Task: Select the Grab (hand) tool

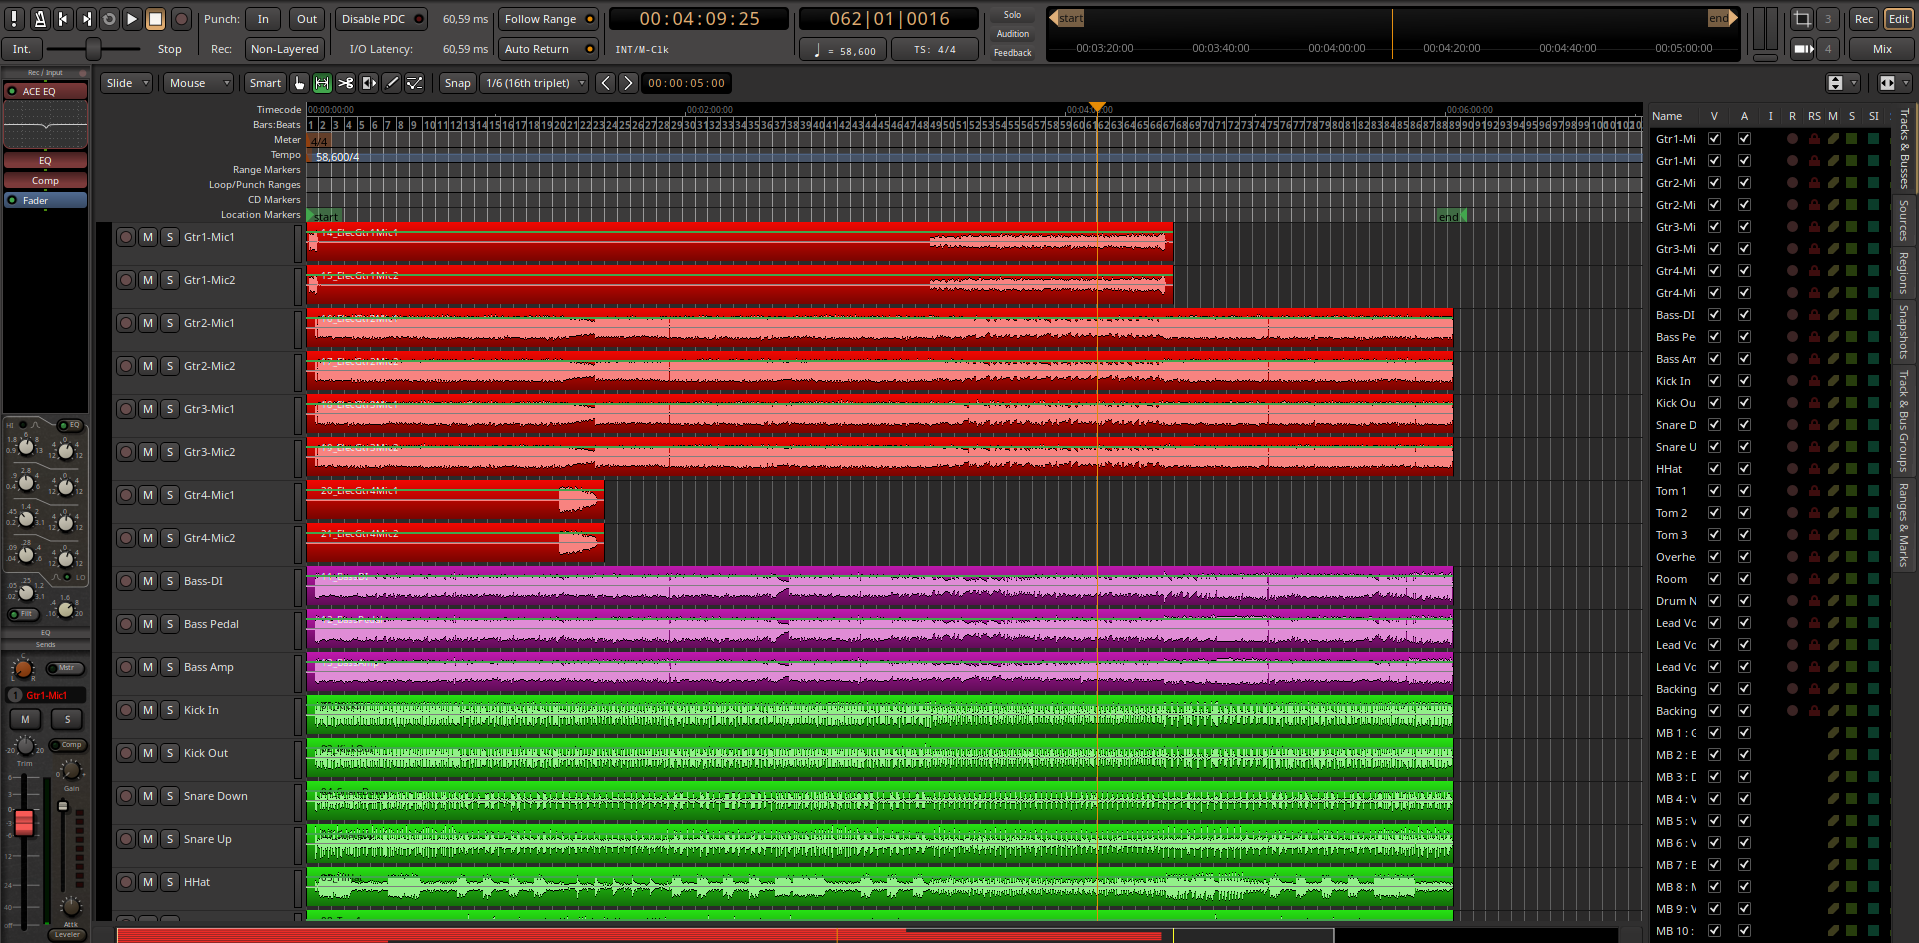Action: pos(299,83)
